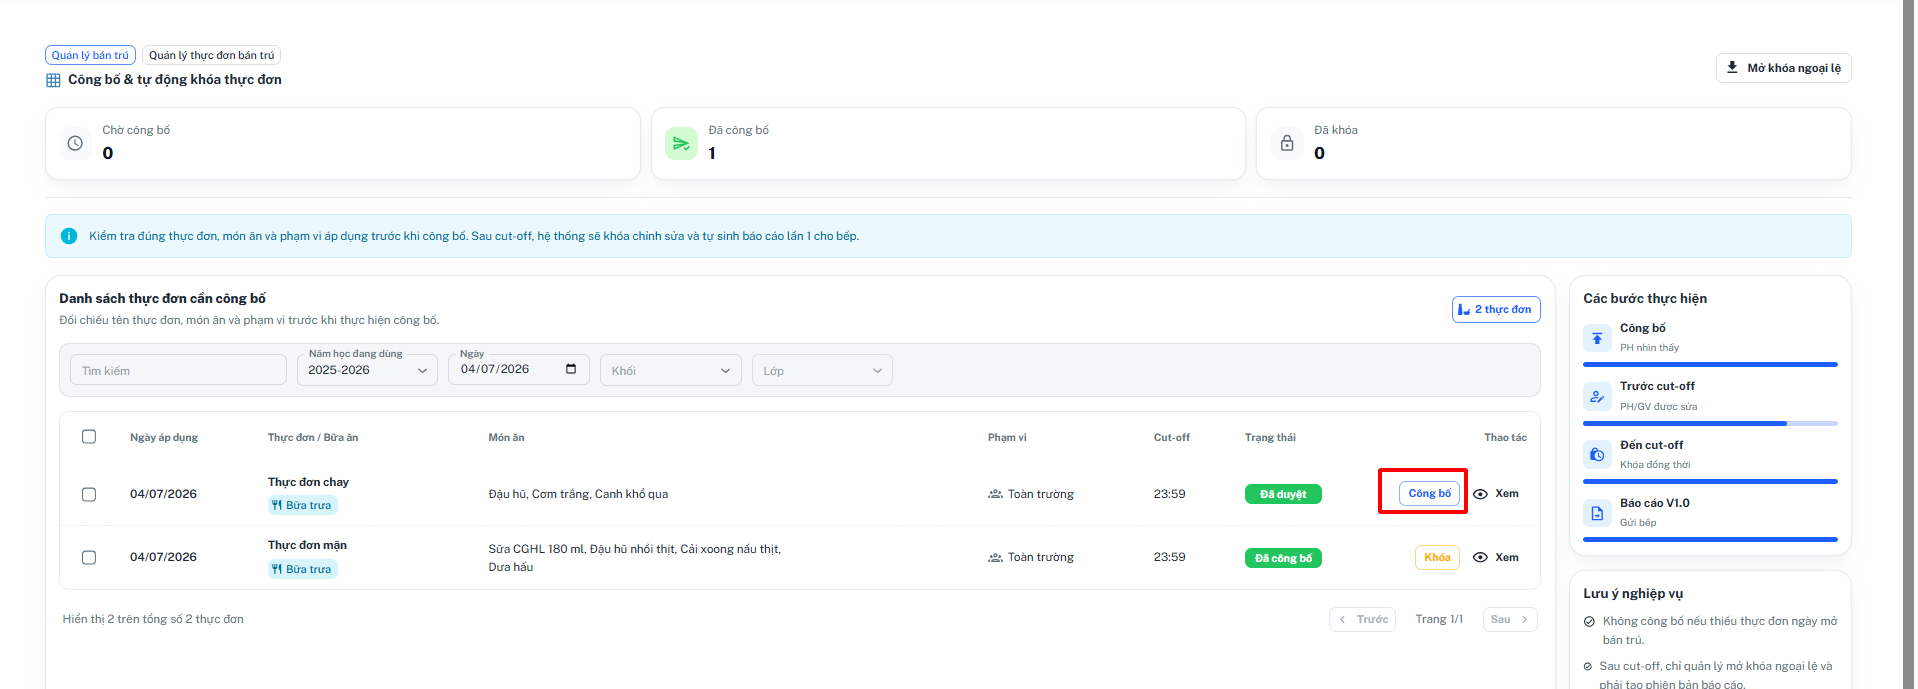Click the progress bar under Báo cáo V1.0 step
The height and width of the screenshot is (689, 1918).
1710,540
